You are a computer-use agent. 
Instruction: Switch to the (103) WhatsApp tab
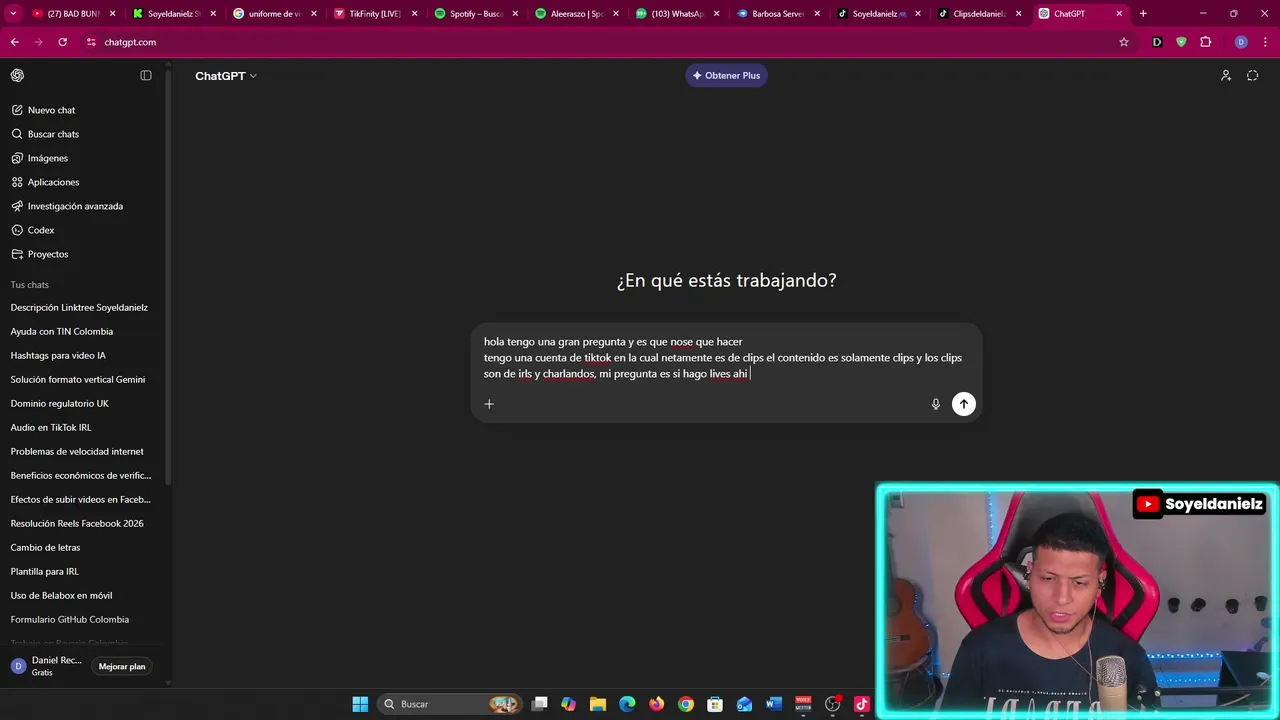[676, 14]
